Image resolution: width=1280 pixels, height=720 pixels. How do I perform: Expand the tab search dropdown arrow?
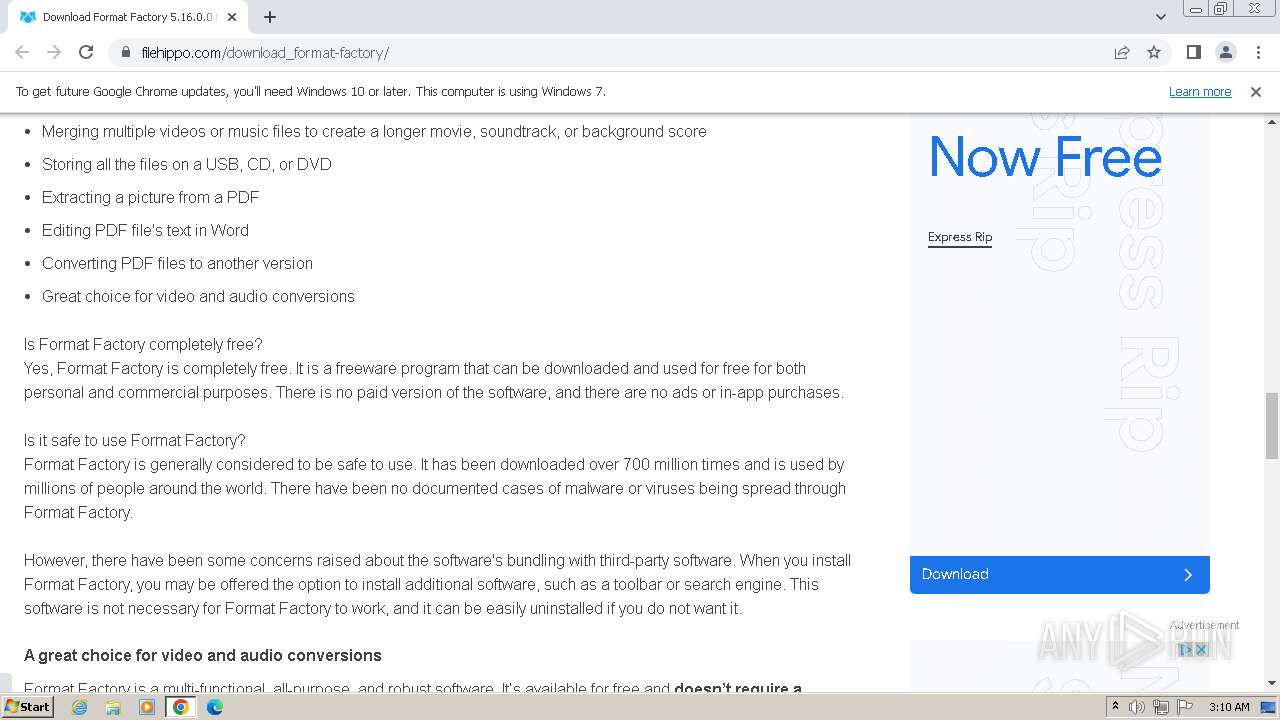pos(1161,17)
